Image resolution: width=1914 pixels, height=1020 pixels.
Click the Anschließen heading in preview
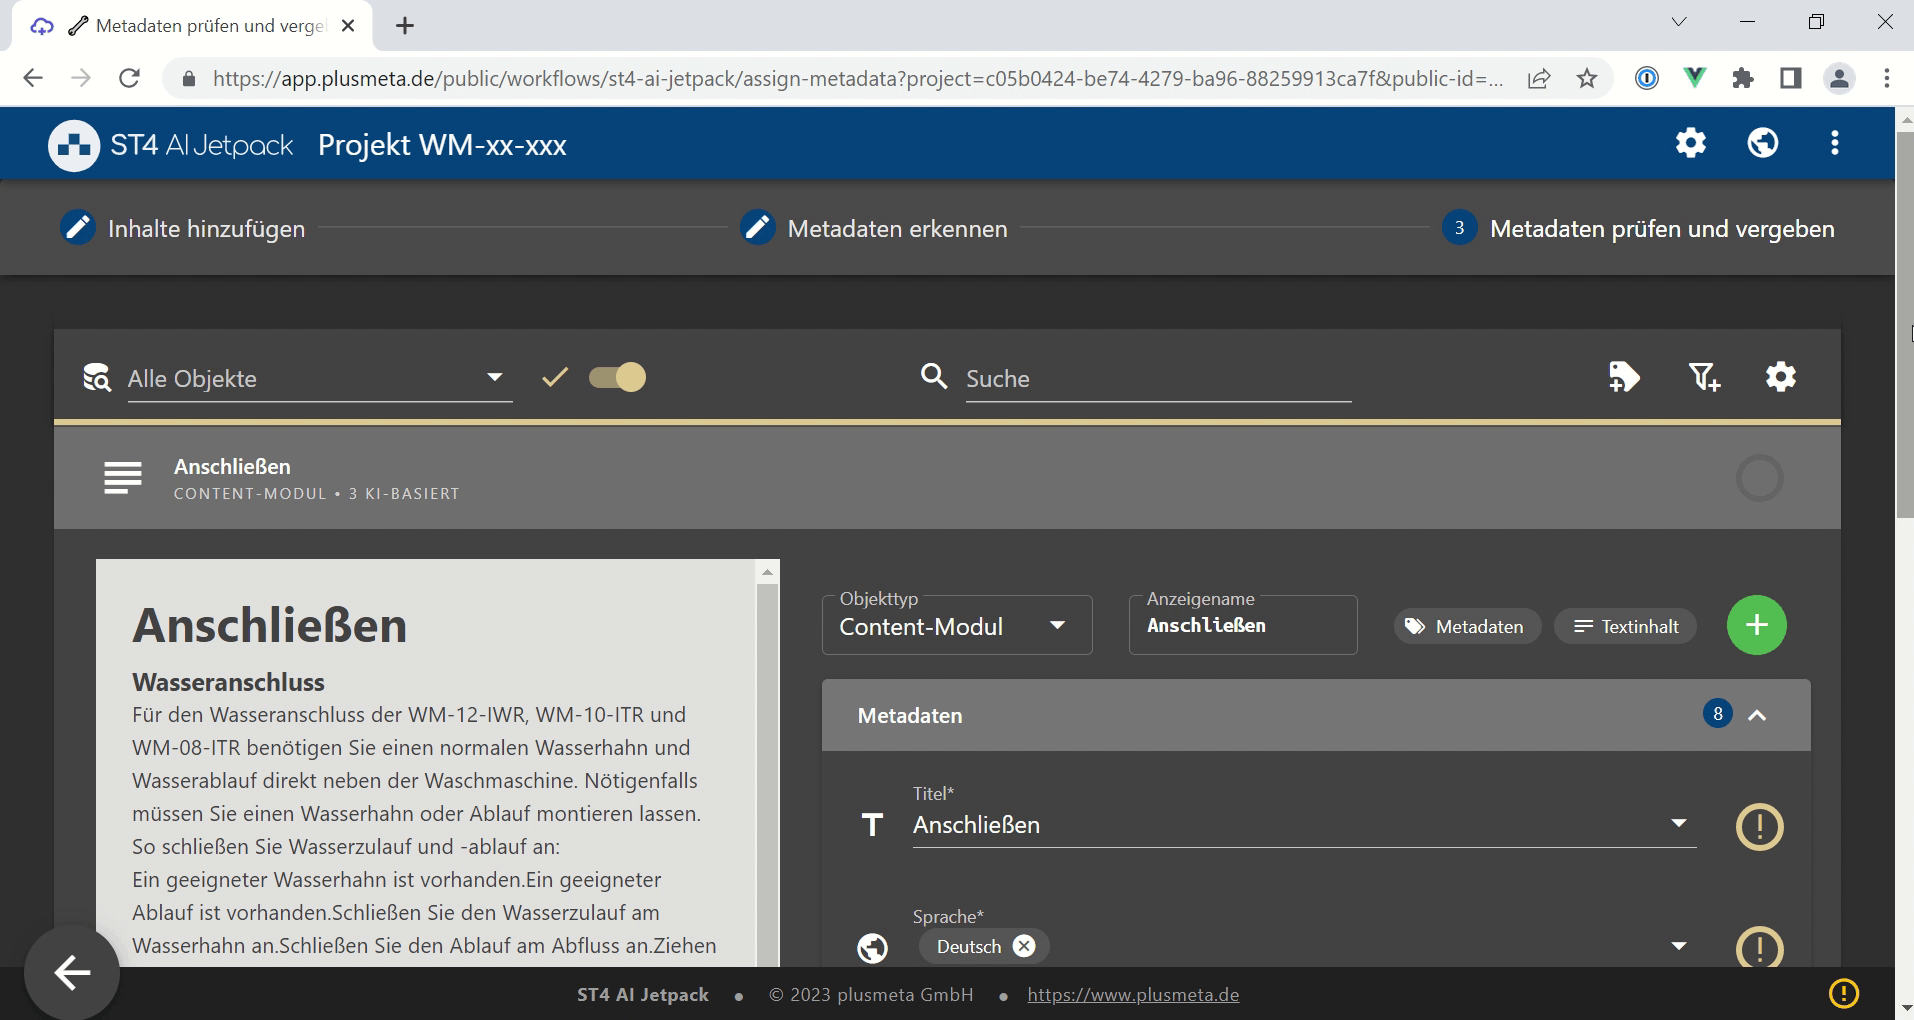270,625
